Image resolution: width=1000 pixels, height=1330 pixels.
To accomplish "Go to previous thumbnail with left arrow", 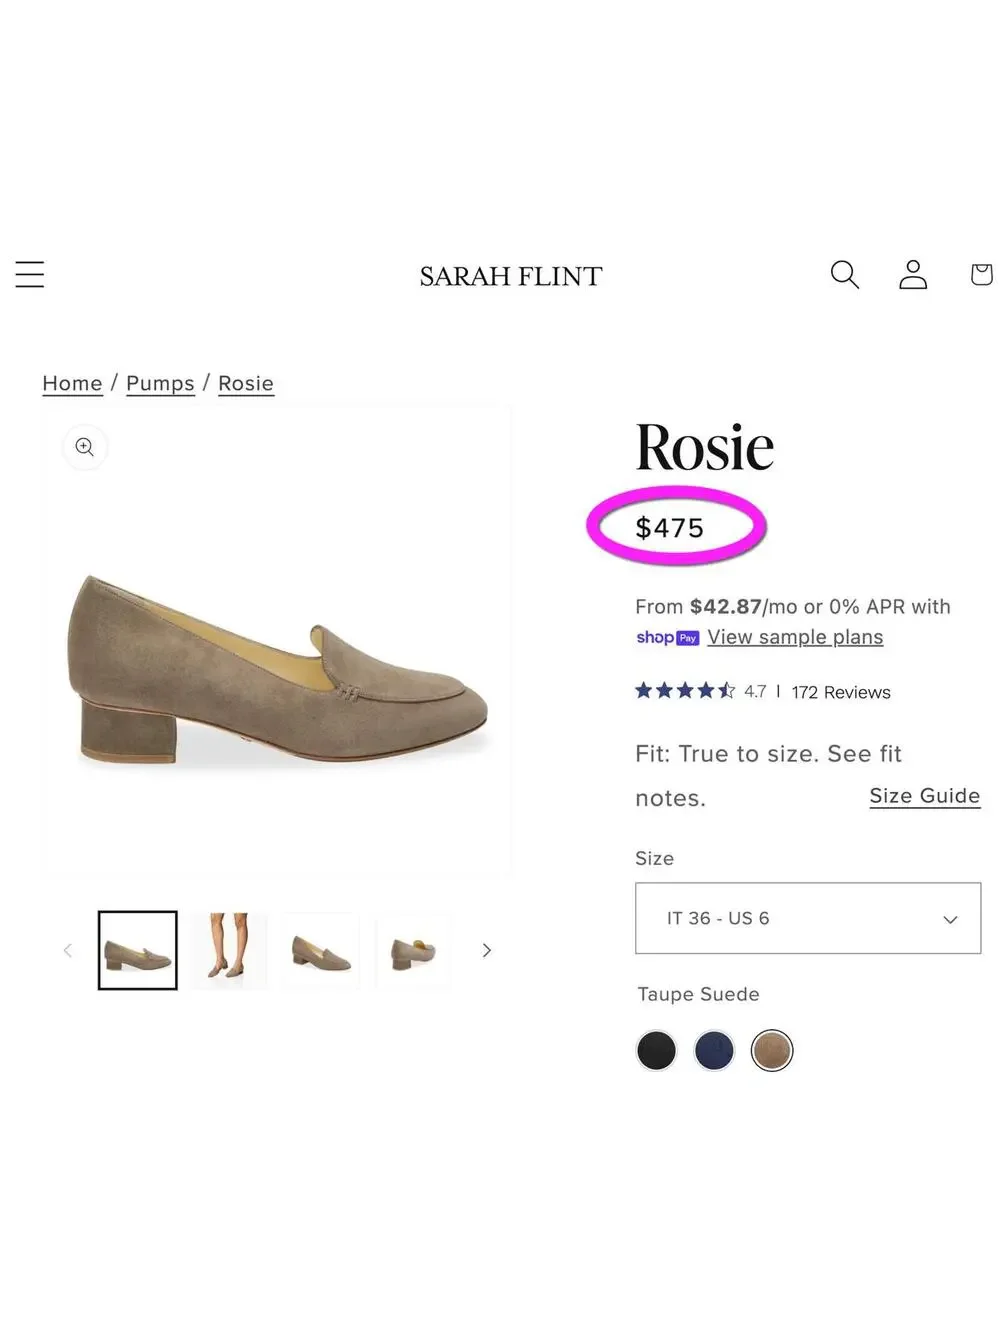I will (68, 950).
